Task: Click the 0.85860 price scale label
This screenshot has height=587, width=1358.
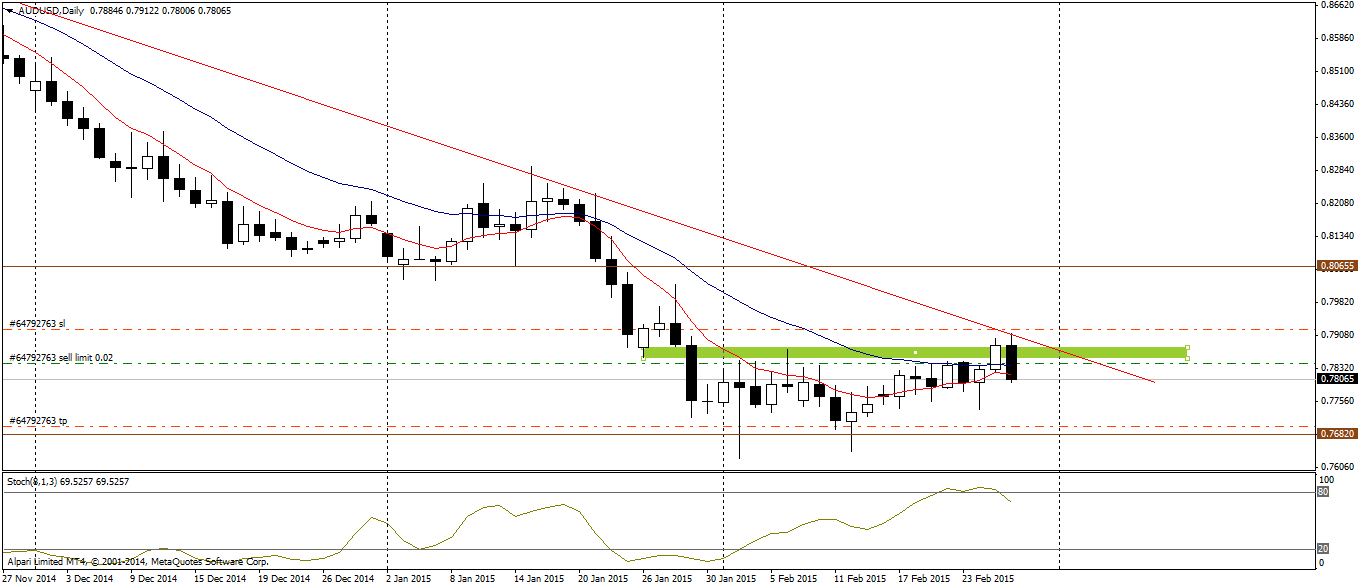Action: click(x=1337, y=38)
